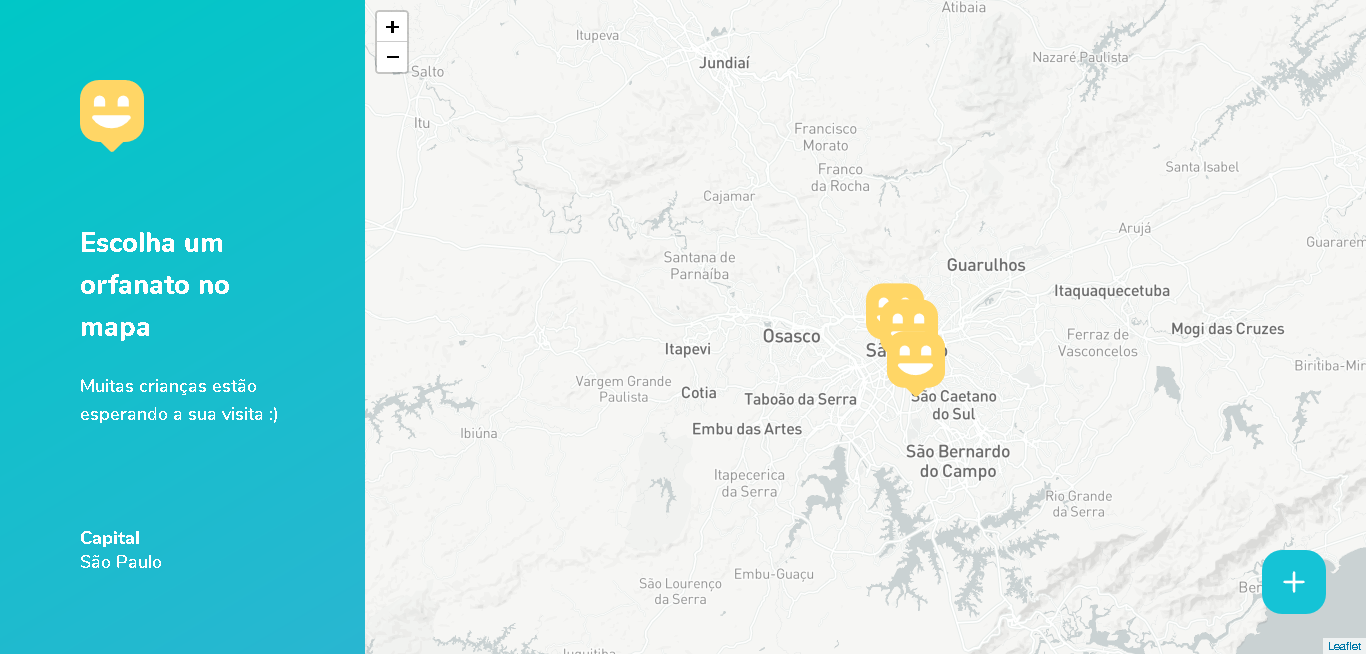
Task: Zoom out the map with minus control
Action: (392, 57)
